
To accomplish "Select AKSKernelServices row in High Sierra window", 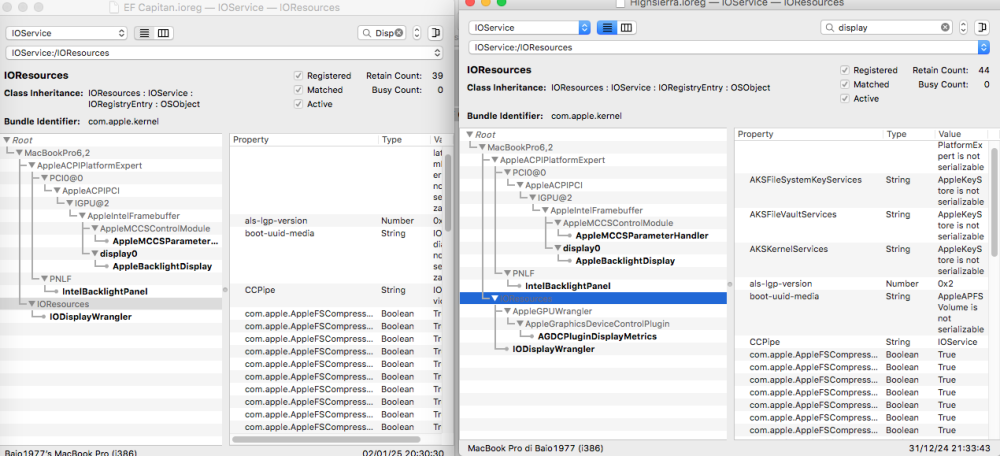I will coord(862,259).
